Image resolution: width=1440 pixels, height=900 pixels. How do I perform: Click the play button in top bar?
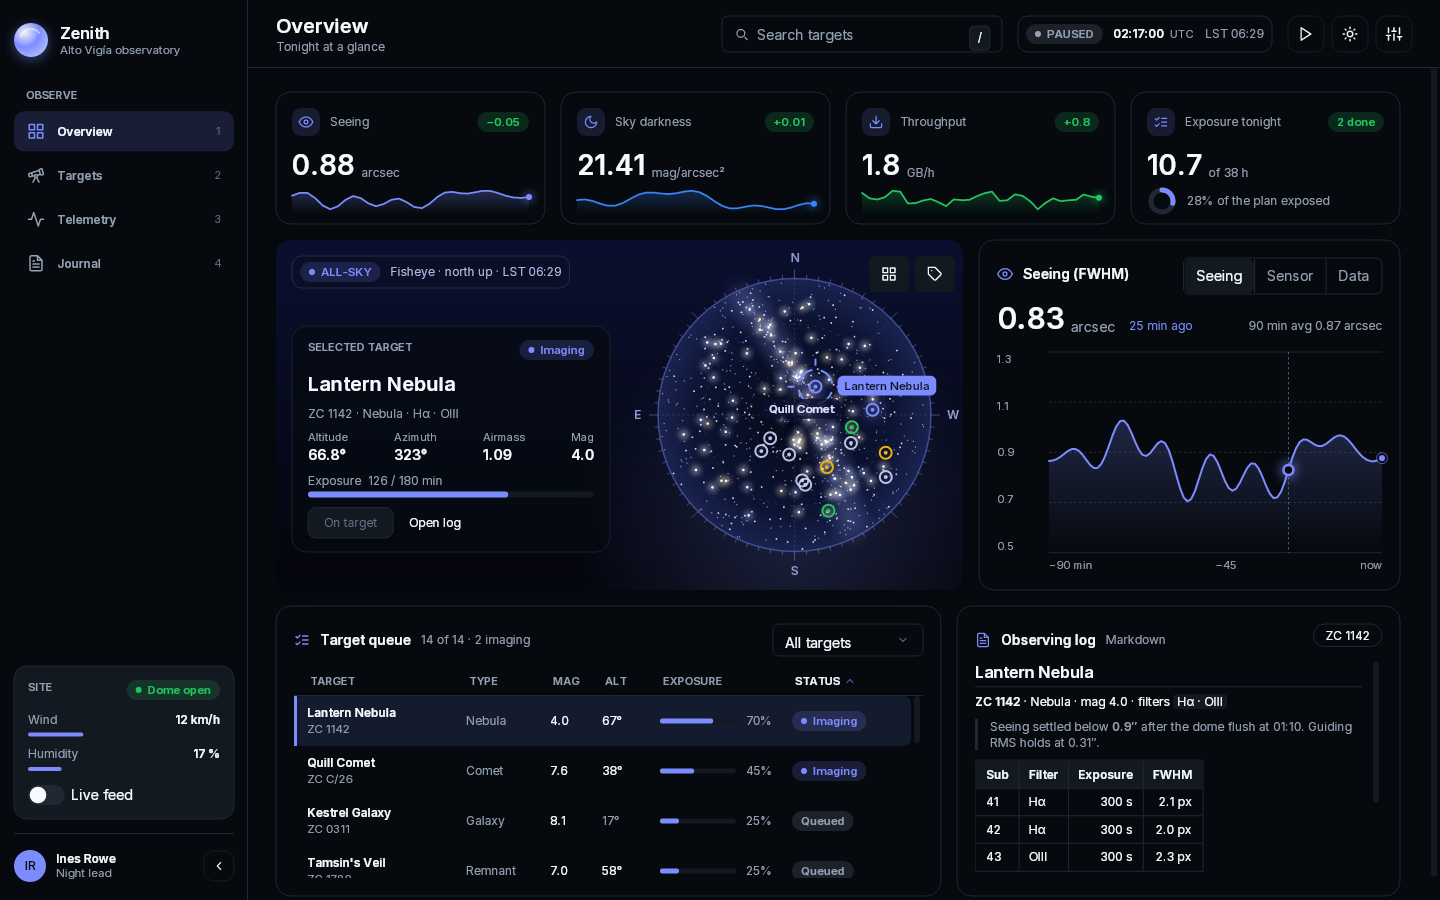point(1305,34)
